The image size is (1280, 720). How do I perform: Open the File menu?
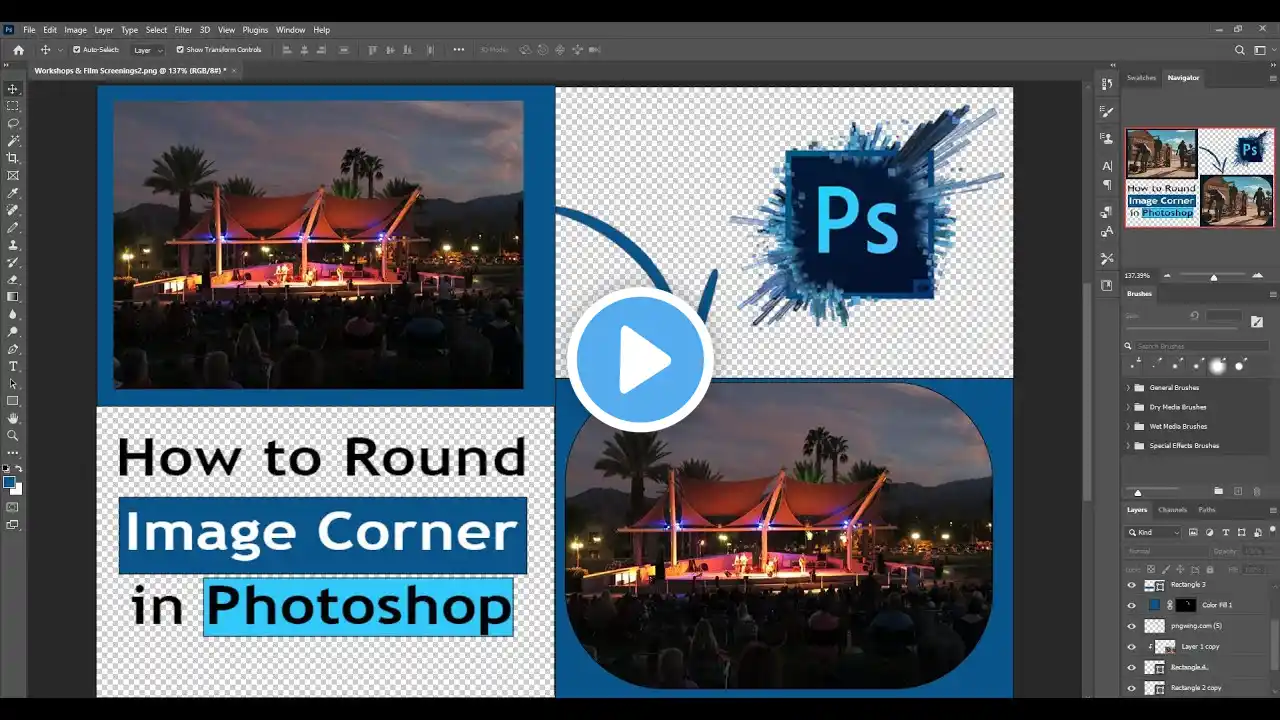tap(29, 30)
